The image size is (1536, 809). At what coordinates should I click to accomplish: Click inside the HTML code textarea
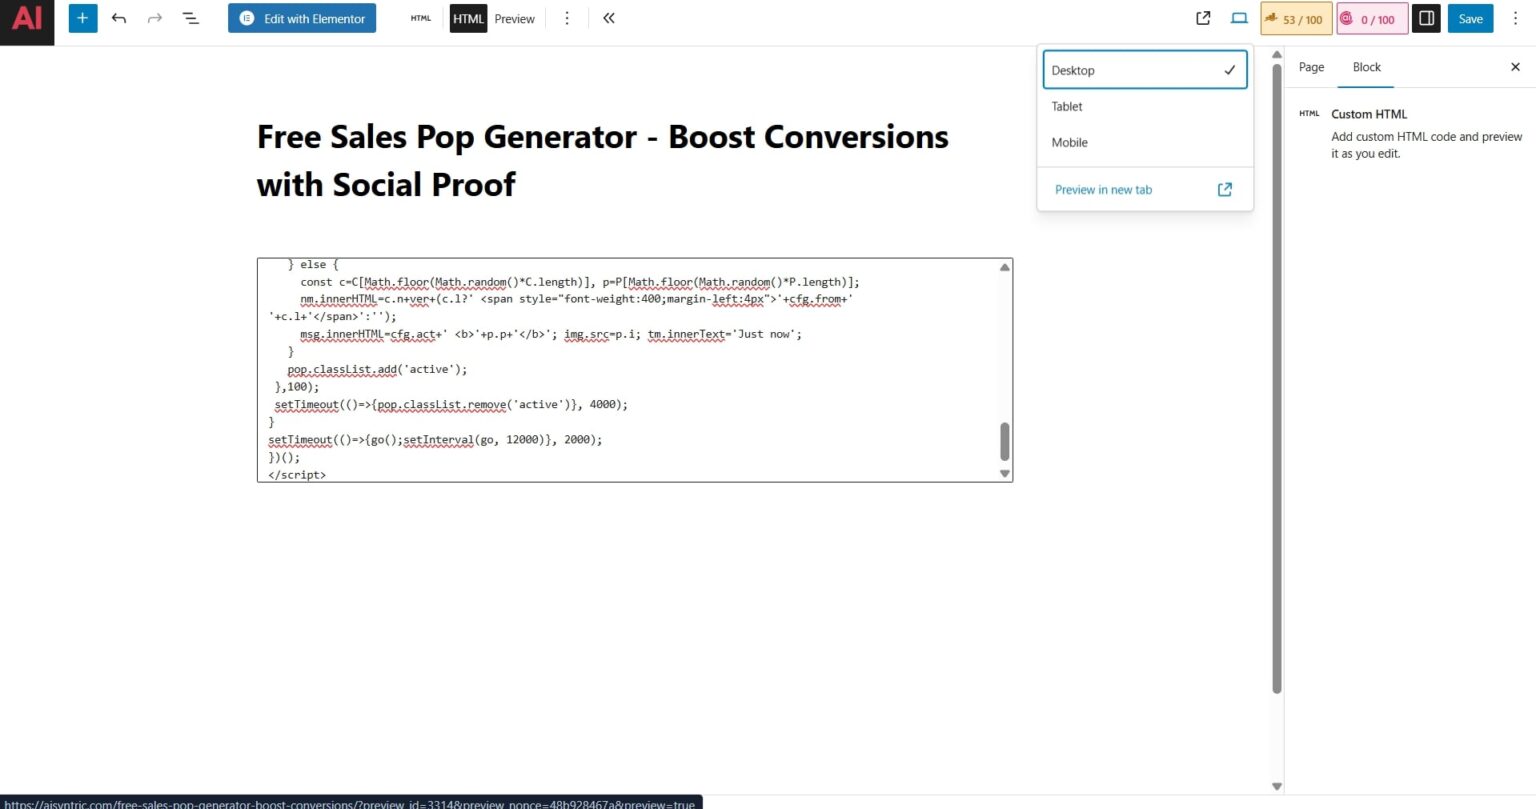pos(630,370)
